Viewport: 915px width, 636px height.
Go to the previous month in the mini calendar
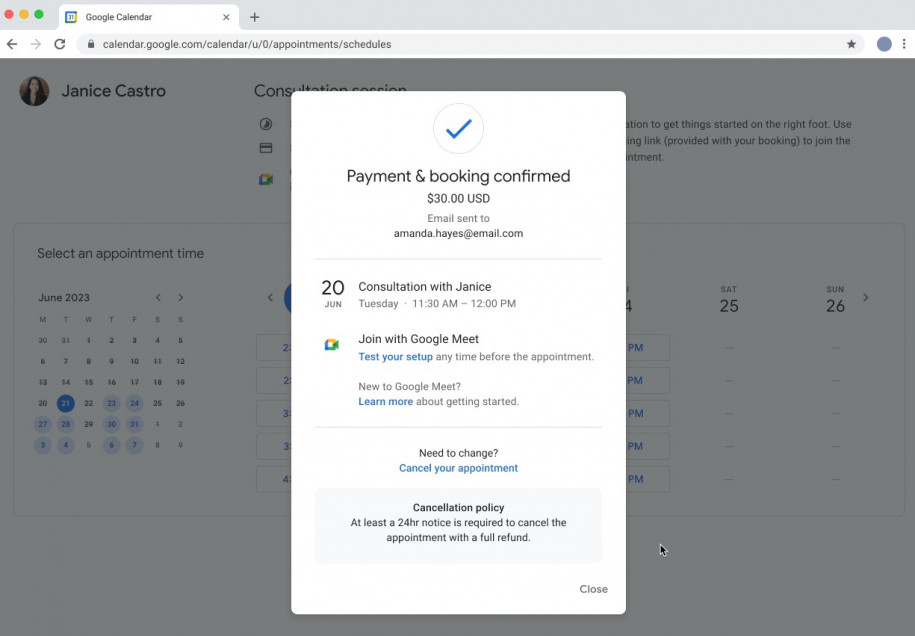click(x=158, y=297)
